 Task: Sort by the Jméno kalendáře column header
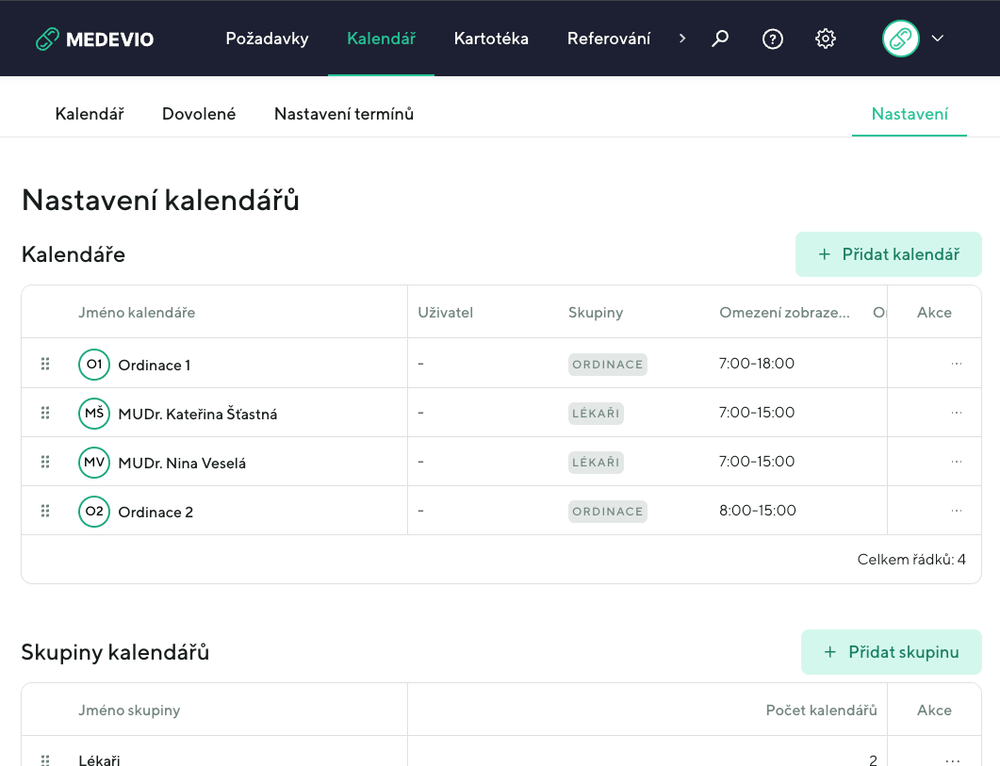click(137, 313)
